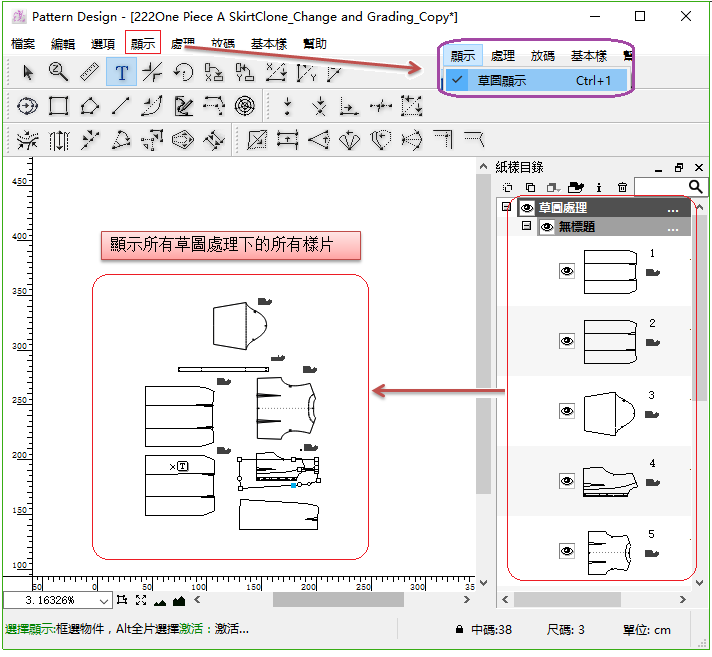Click the ellipsis button on 無標題 row

tap(673, 228)
